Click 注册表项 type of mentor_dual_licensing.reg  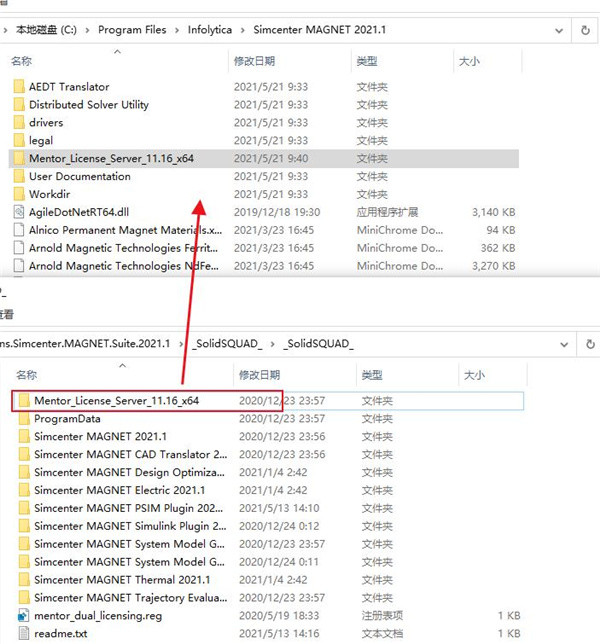pyautogui.click(x=382, y=616)
